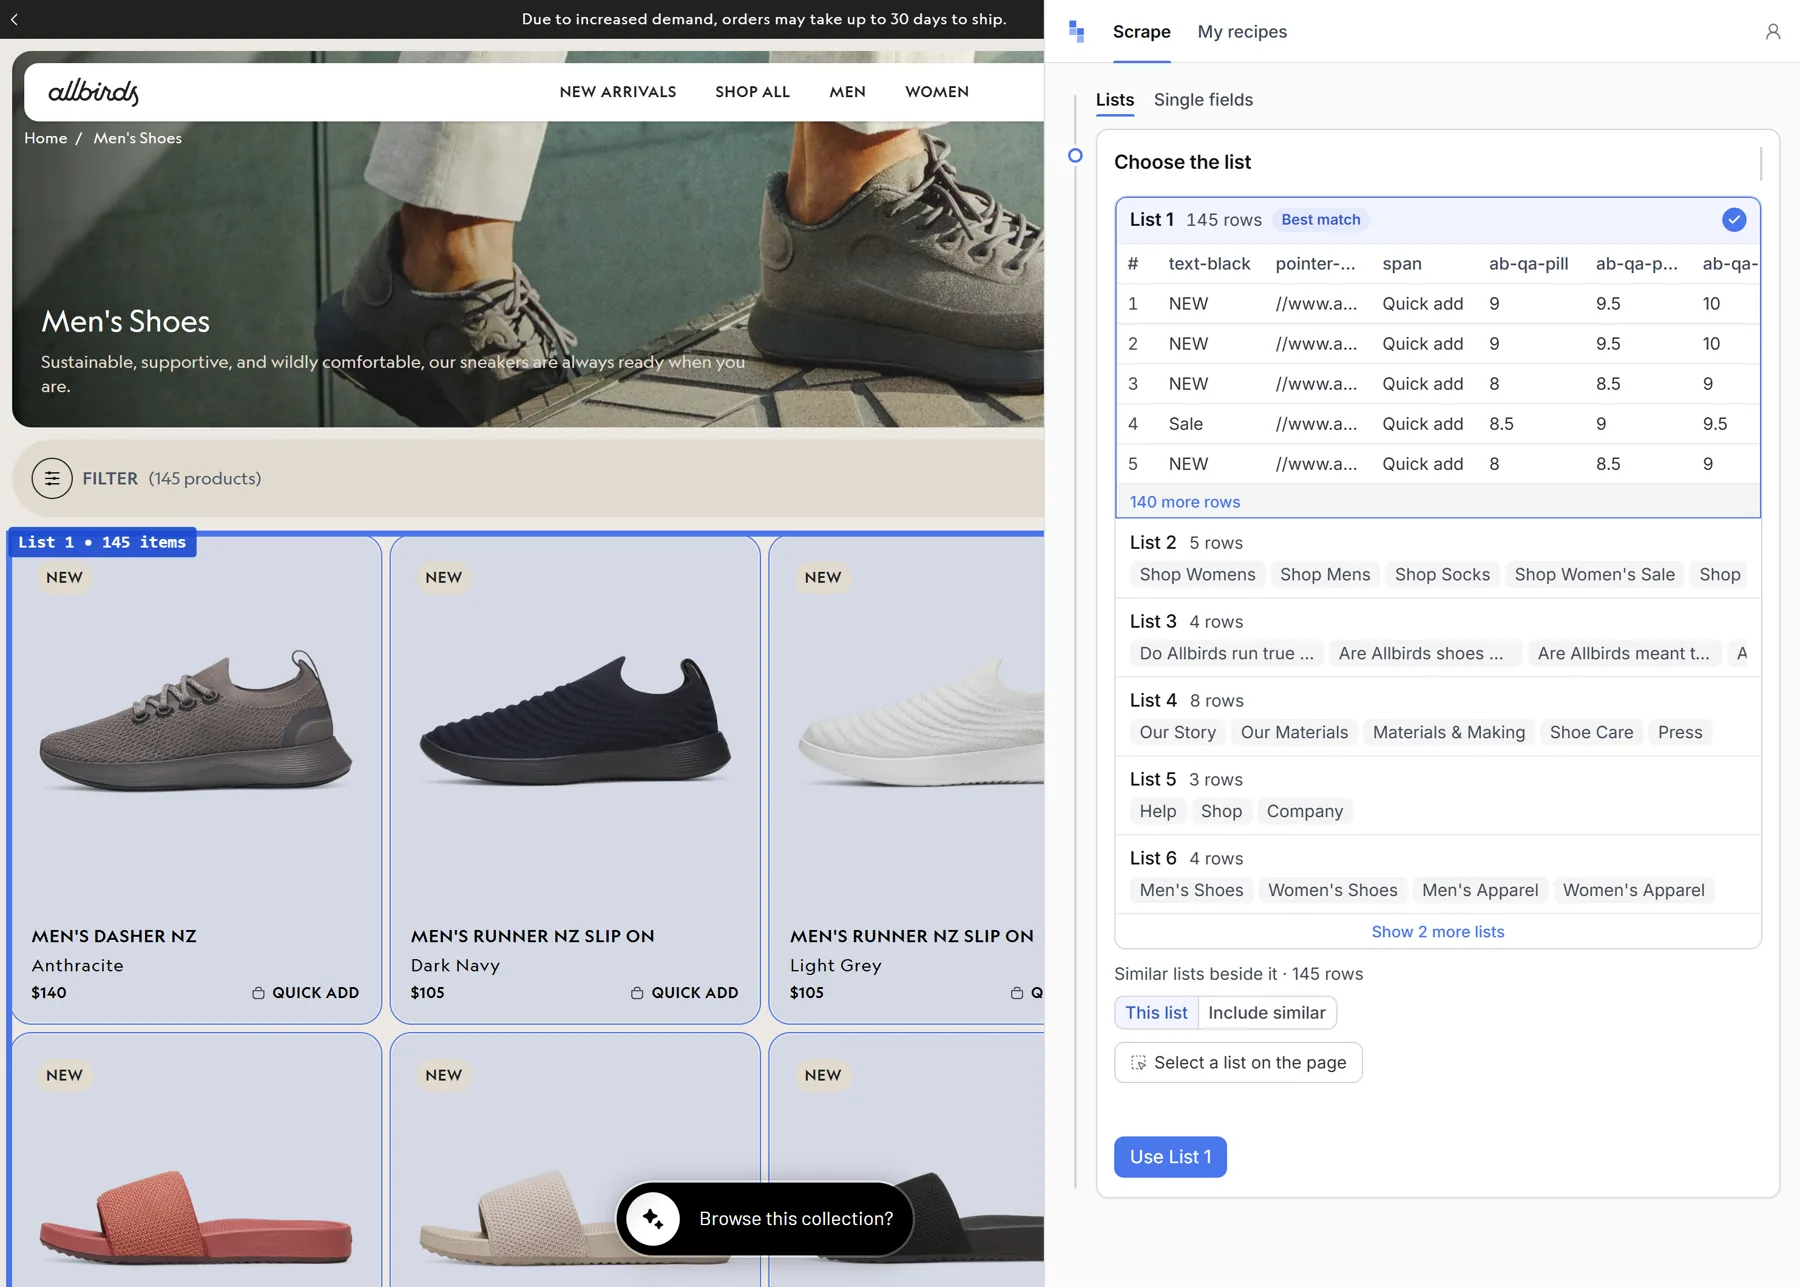Click the bag icon next to Anthracite Quick Add
Viewport: 1800px width, 1287px height.
point(258,993)
